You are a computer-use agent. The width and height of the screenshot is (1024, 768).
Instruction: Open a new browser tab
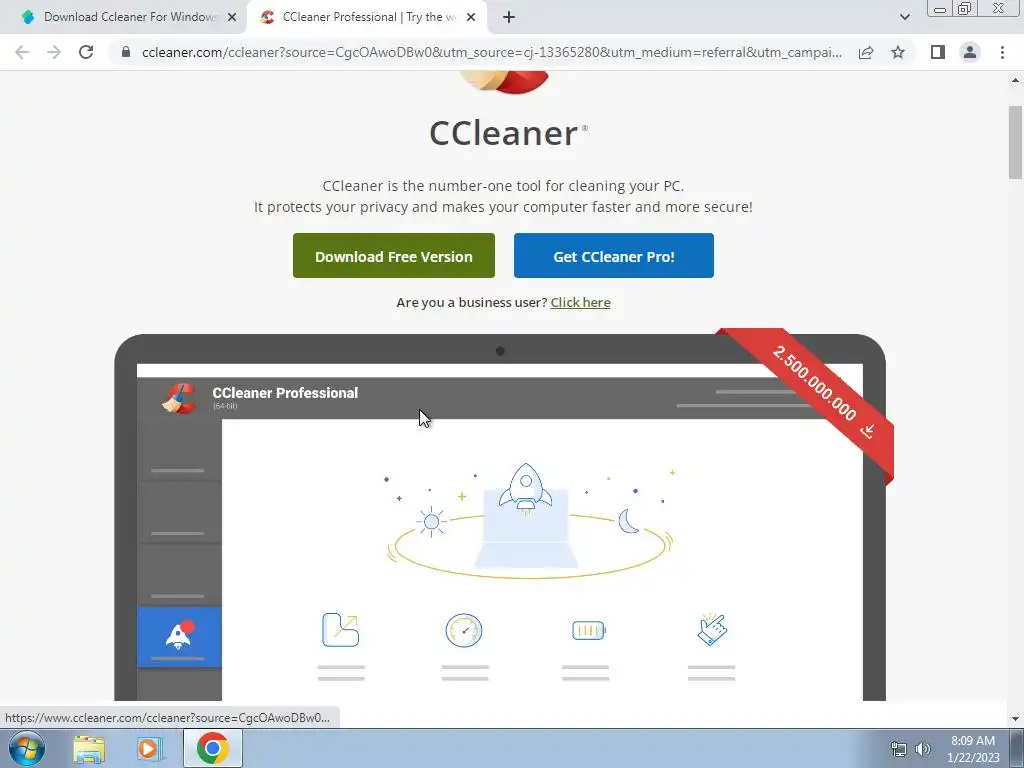[x=509, y=17]
